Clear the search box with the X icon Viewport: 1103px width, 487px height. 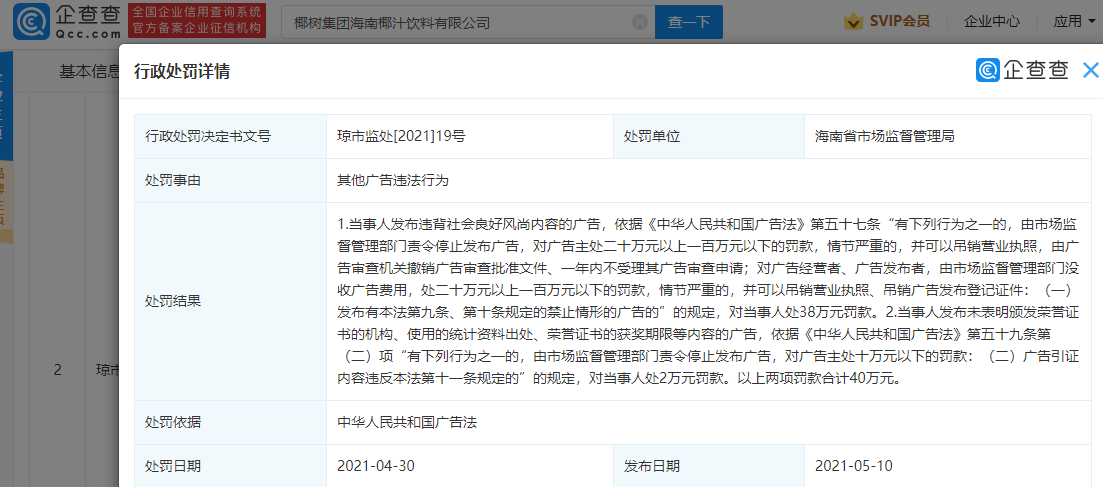[x=639, y=22]
